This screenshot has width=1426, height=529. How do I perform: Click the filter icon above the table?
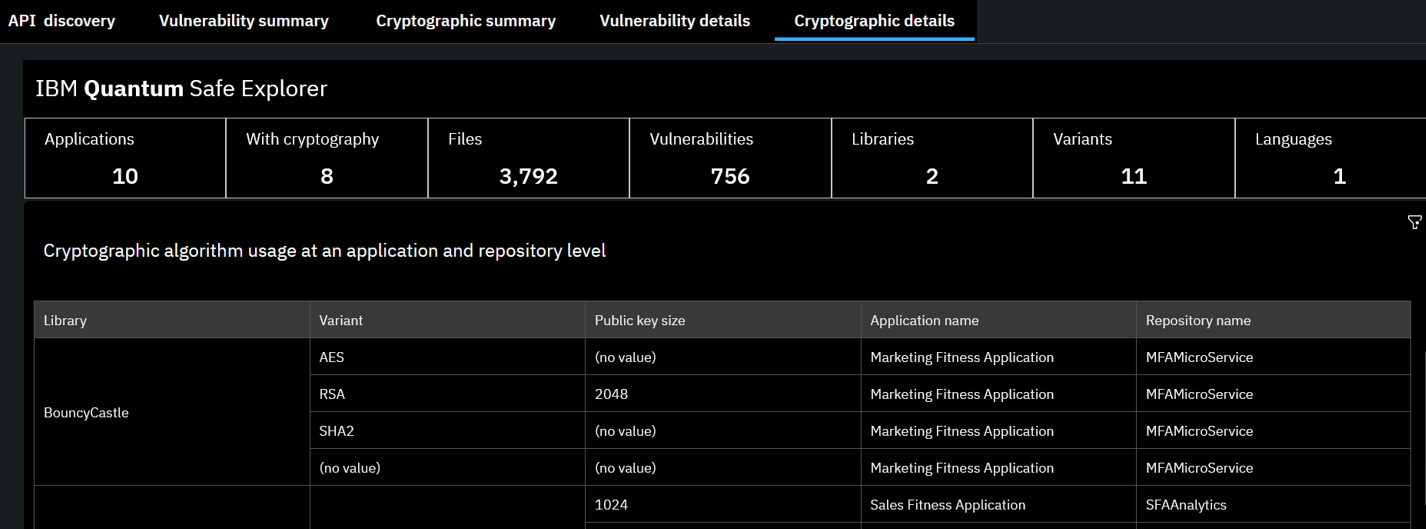pos(1414,222)
